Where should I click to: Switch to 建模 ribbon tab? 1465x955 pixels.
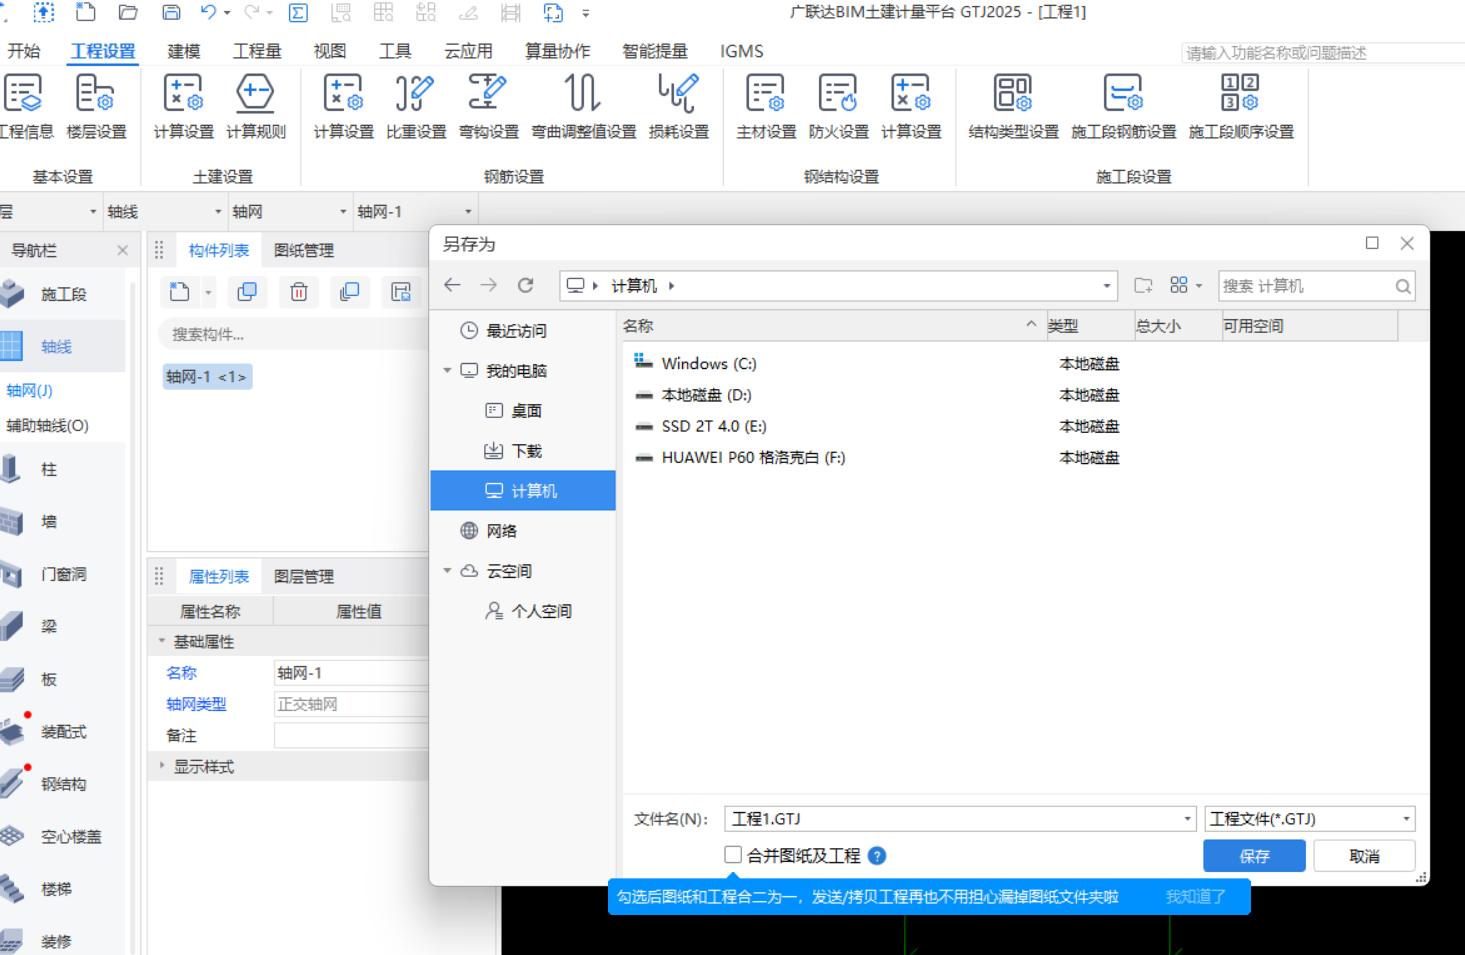coord(184,51)
